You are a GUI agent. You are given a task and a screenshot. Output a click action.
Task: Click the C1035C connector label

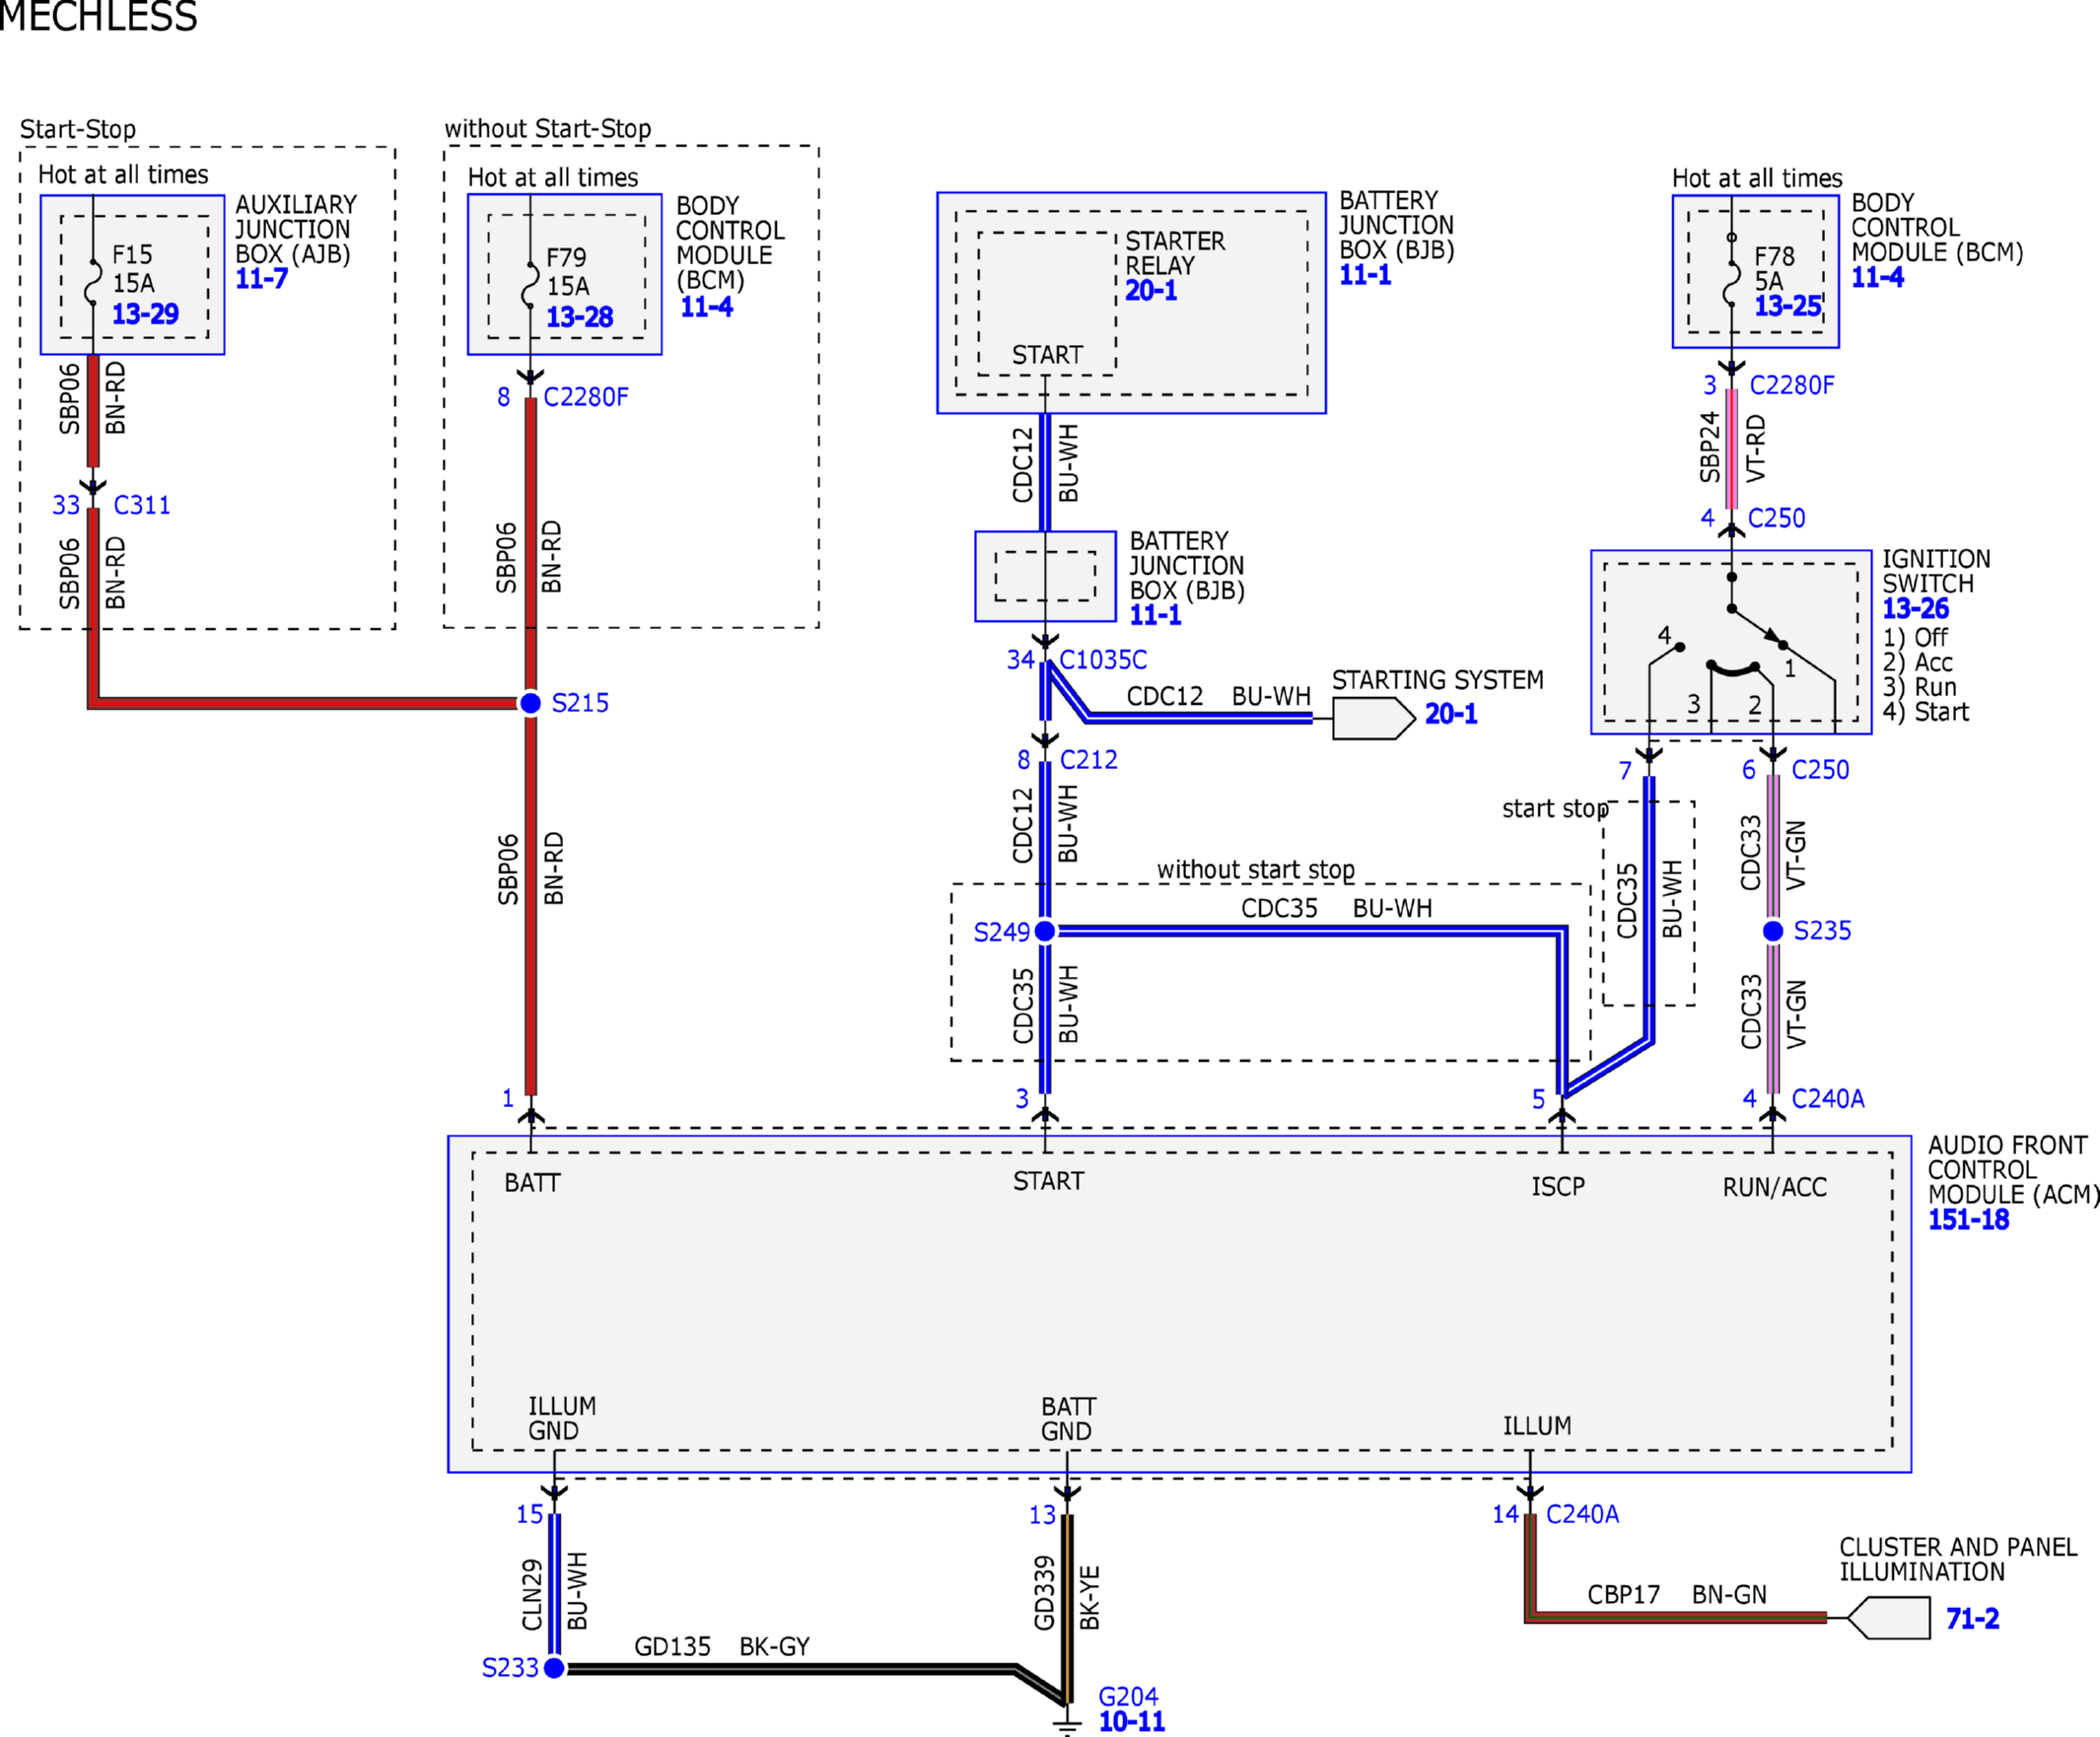[1103, 660]
